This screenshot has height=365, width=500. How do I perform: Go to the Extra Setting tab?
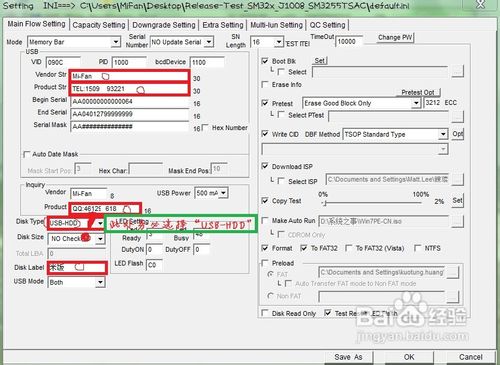pyautogui.click(x=223, y=25)
